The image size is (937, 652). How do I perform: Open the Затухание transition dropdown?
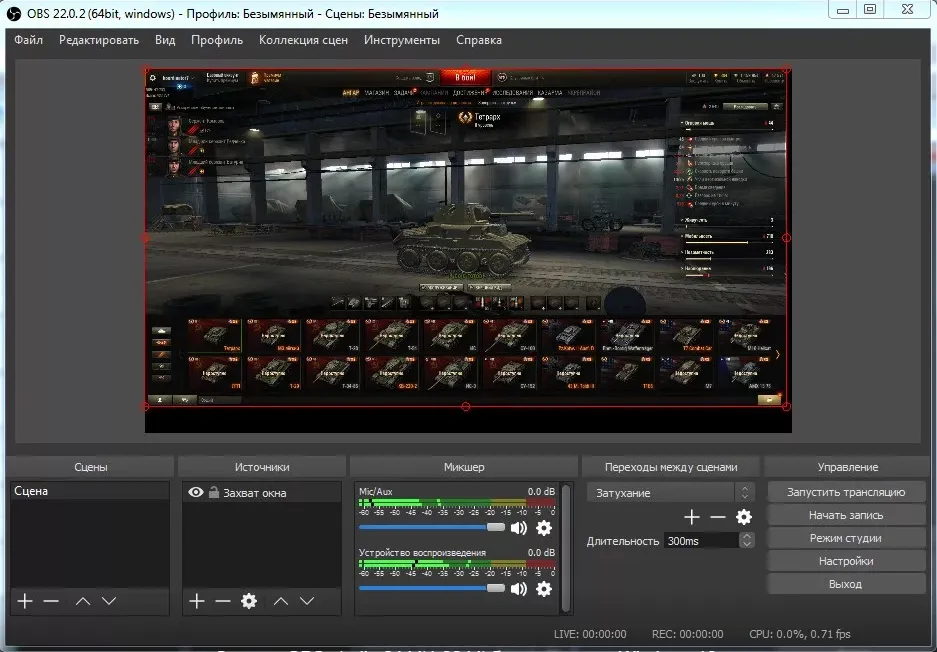(x=670, y=492)
